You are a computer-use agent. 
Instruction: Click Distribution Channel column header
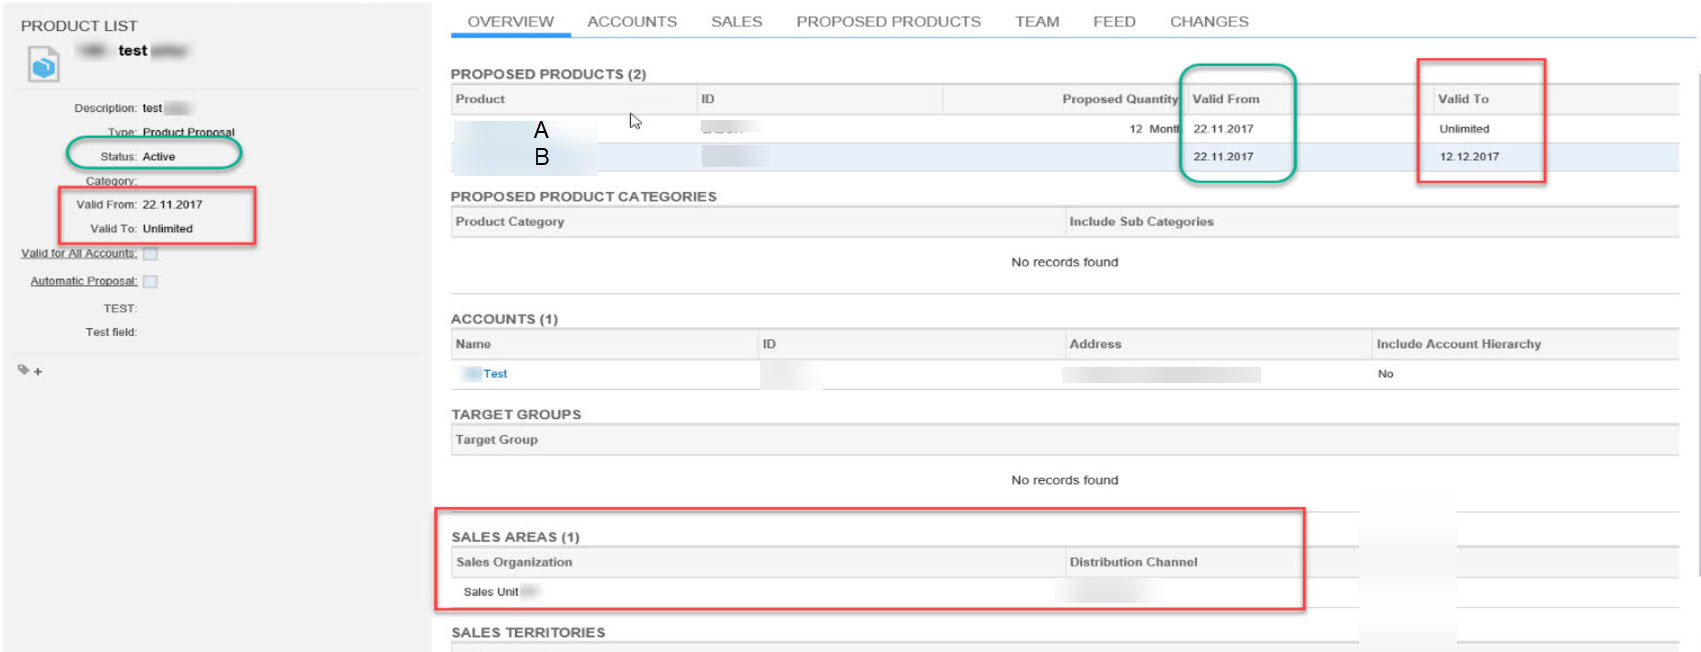coord(1133,562)
